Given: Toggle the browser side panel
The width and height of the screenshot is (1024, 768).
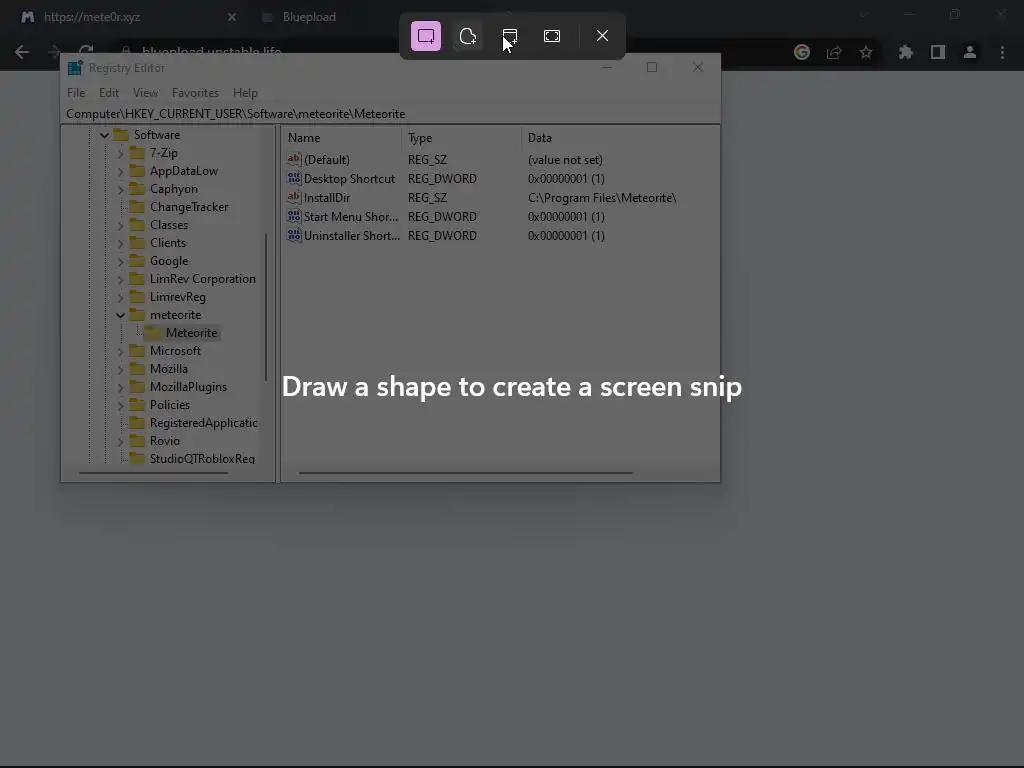Looking at the screenshot, I should point(938,52).
